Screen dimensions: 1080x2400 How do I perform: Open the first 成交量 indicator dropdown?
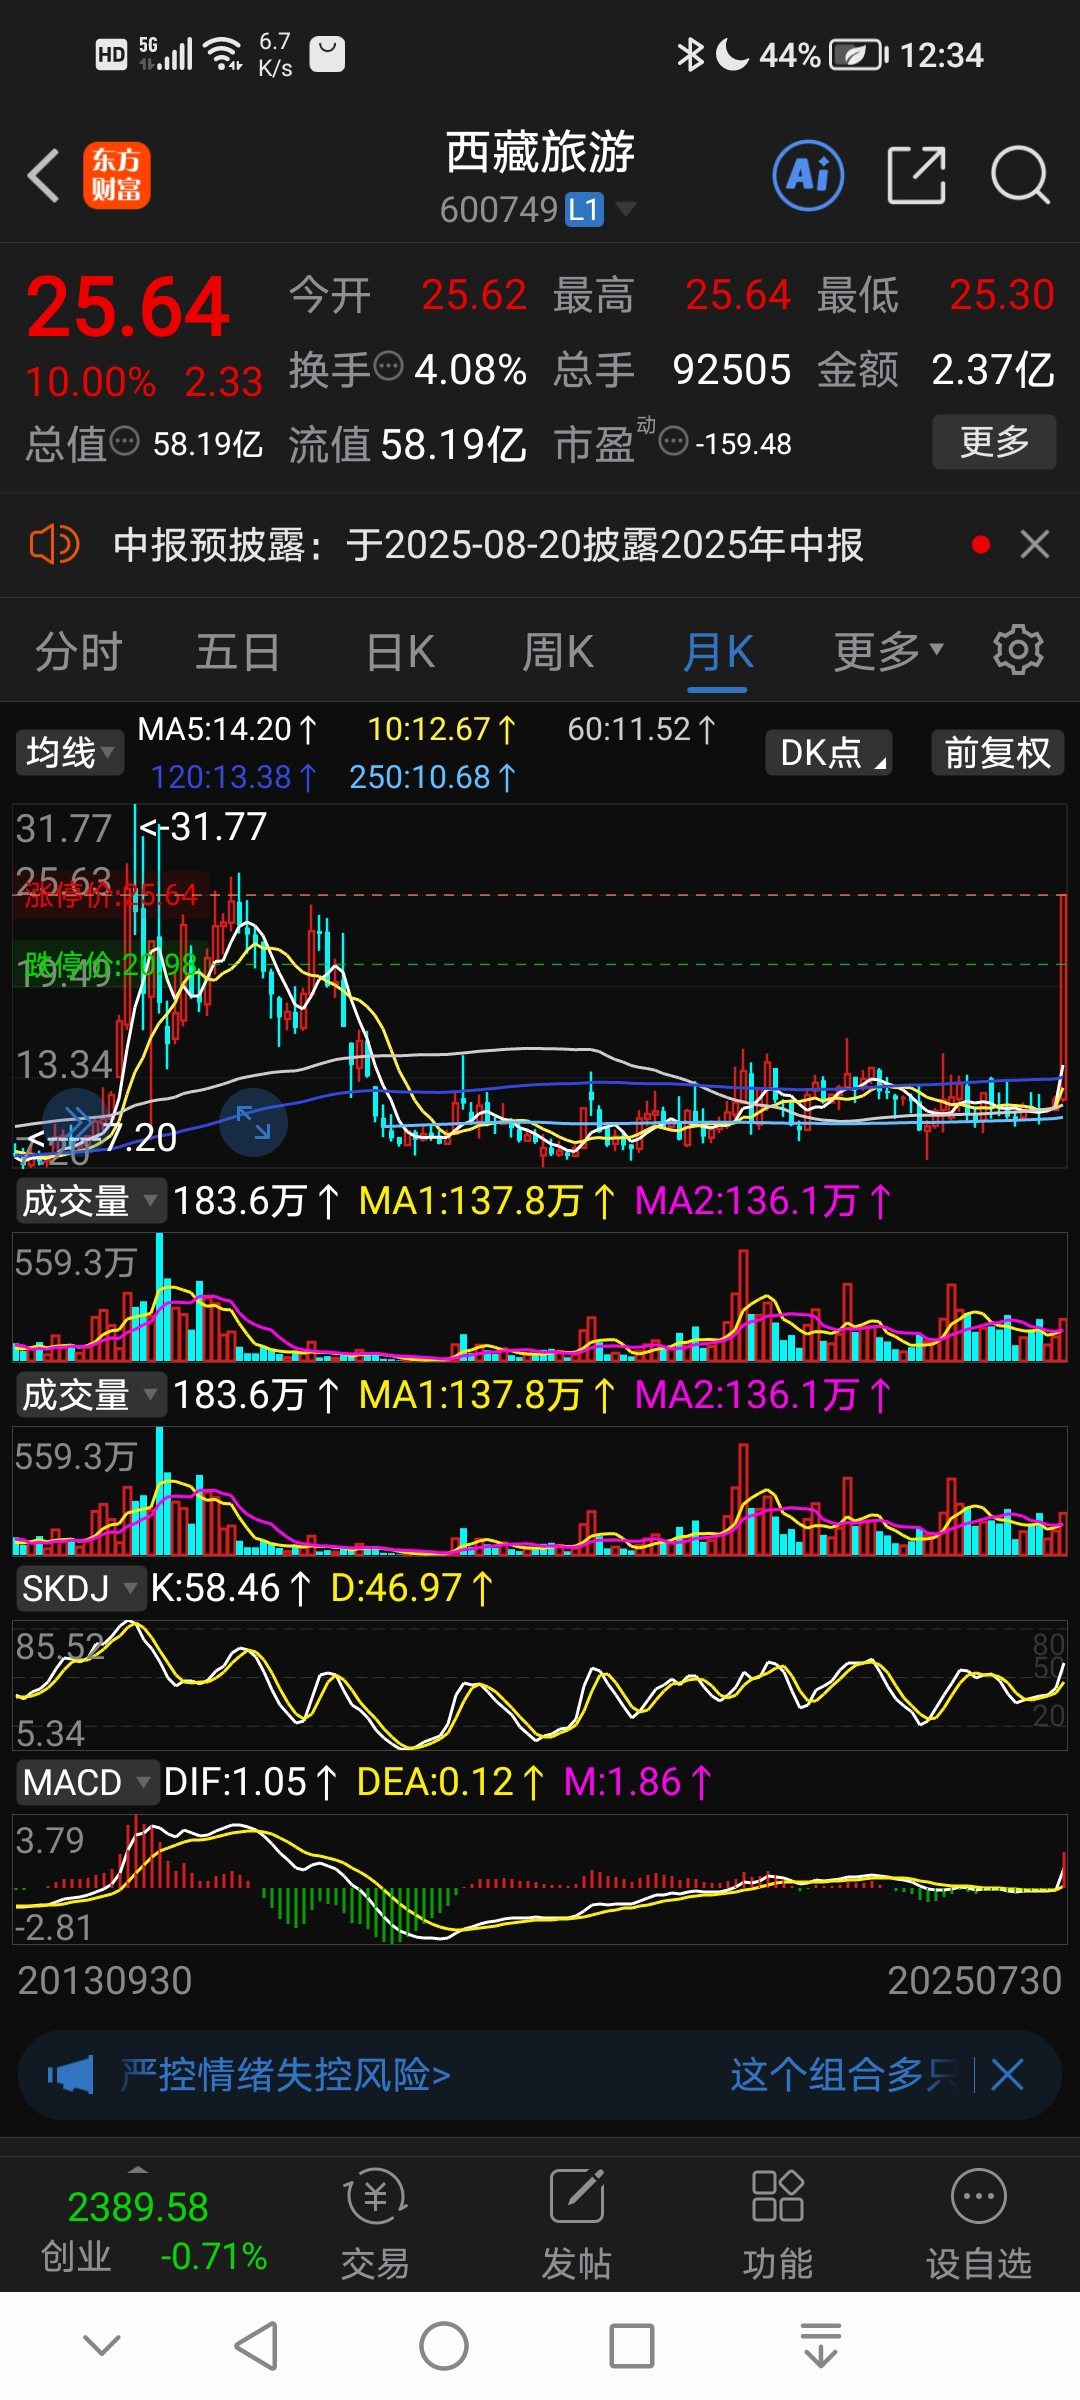click(x=90, y=1200)
